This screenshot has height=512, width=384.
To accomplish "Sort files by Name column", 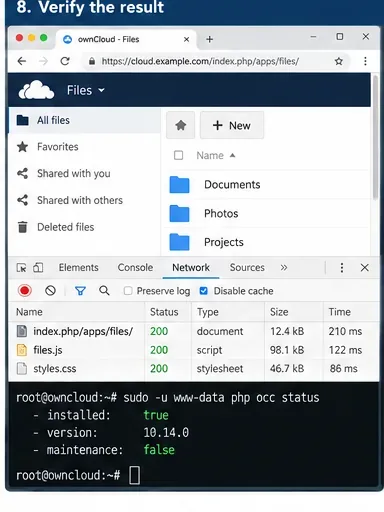I will point(215,155).
